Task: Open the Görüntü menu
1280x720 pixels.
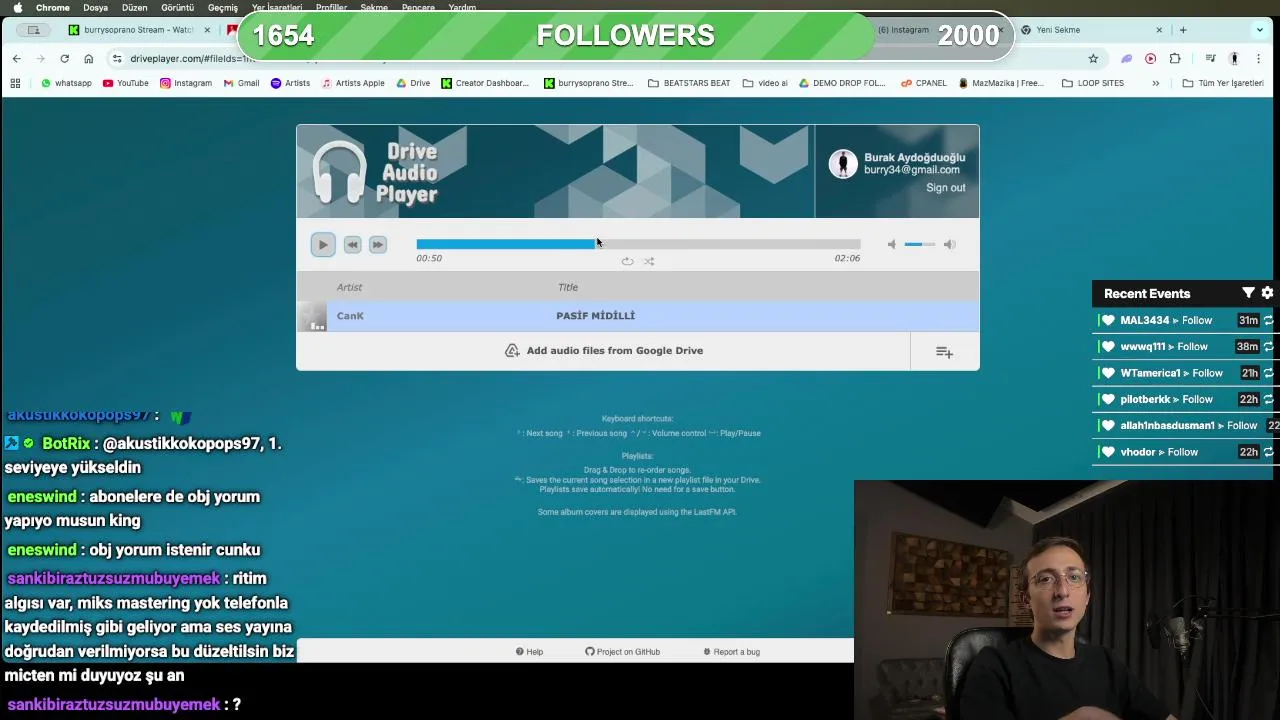Action: coord(177,7)
